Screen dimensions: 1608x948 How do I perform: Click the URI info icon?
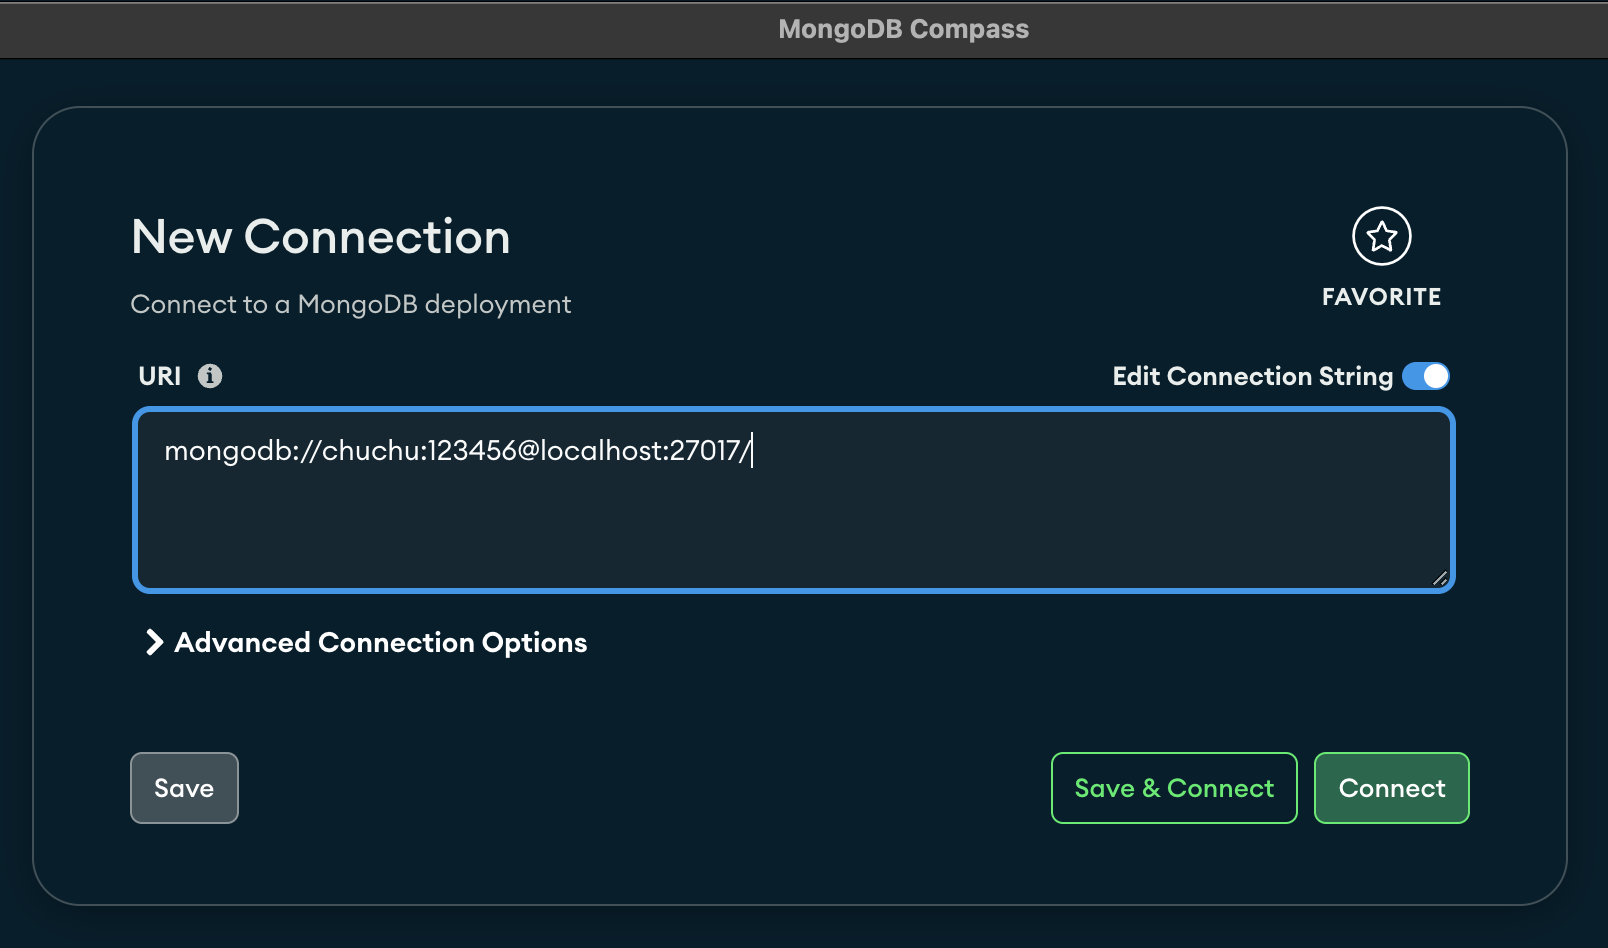pos(210,376)
